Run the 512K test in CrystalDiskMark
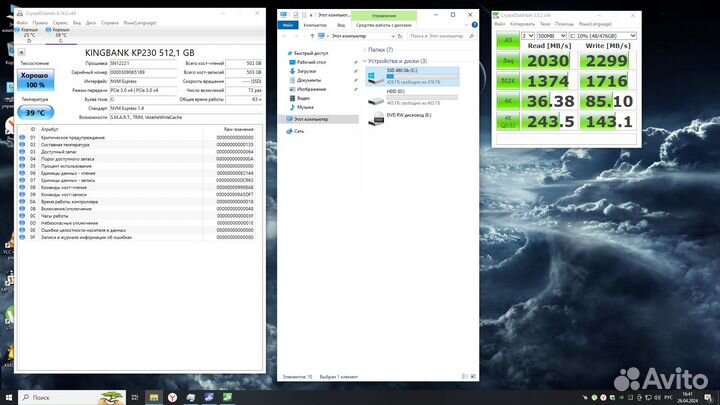Image resolution: width=720 pixels, height=405 pixels. pyautogui.click(x=508, y=81)
